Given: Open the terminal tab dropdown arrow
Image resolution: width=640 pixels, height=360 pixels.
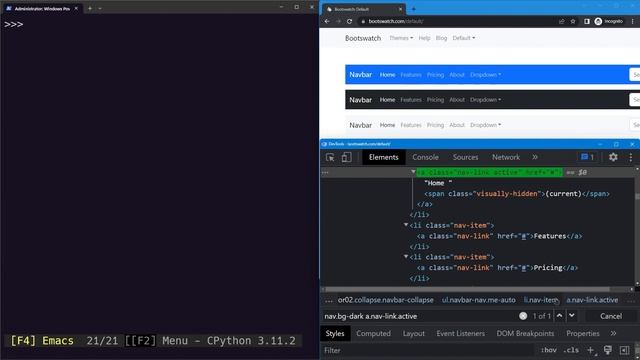Looking at the screenshot, I should click(100, 8).
